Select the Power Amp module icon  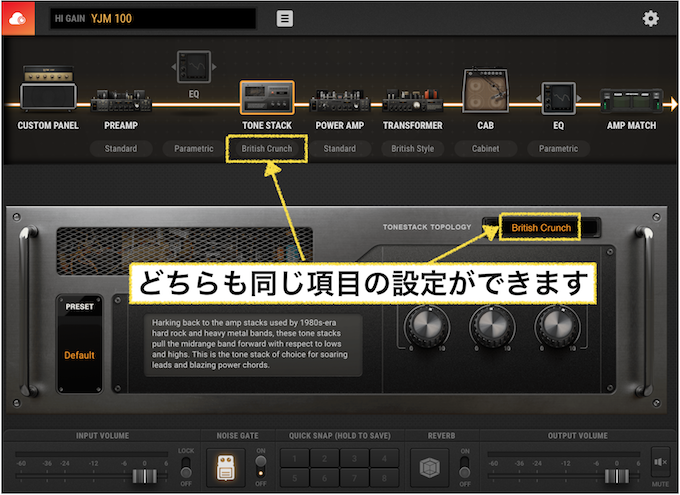pos(340,101)
